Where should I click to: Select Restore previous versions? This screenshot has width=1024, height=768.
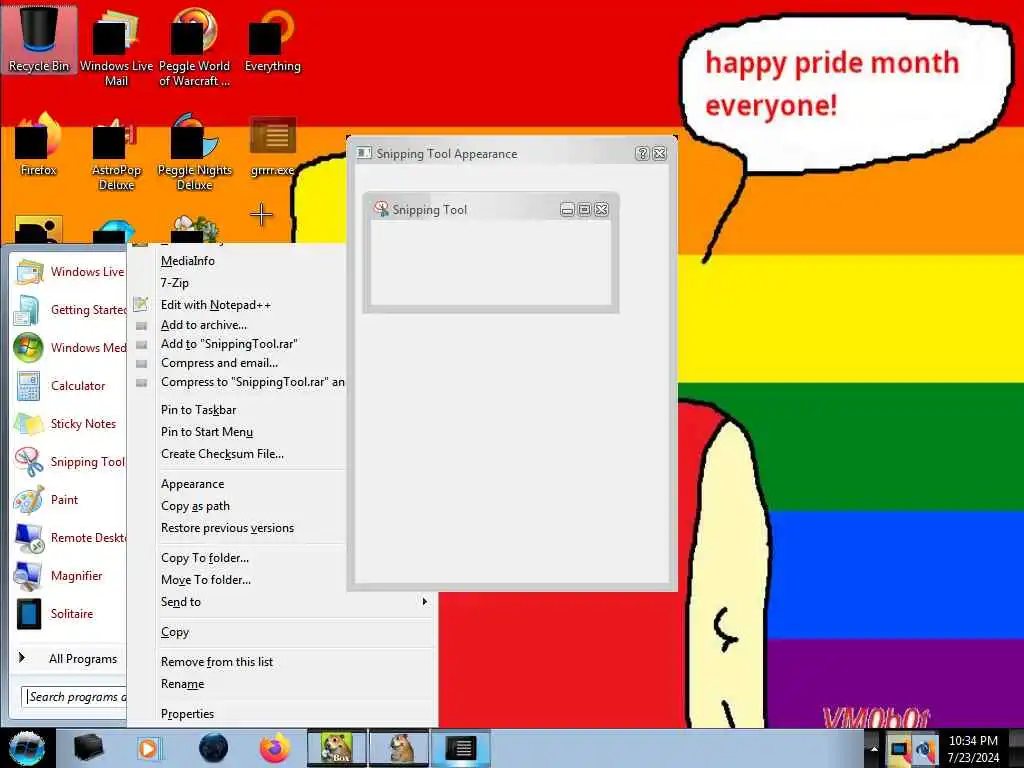227,528
